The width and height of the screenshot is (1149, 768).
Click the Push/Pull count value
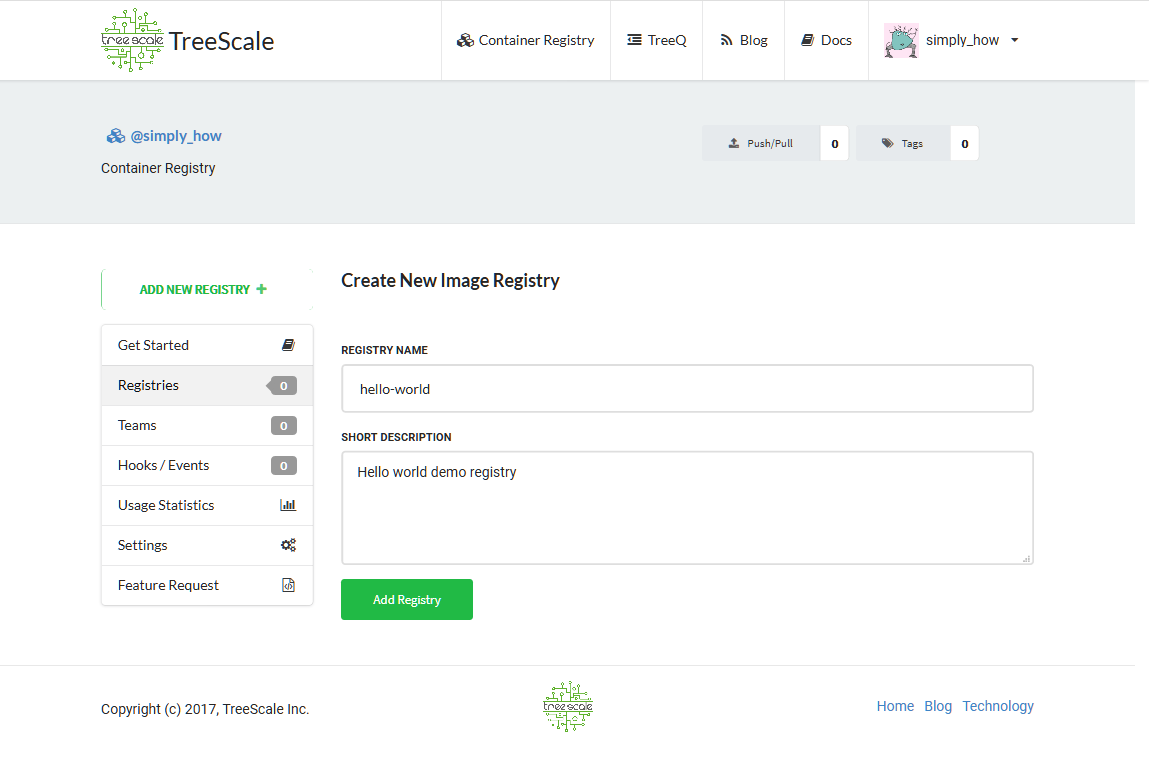click(835, 144)
